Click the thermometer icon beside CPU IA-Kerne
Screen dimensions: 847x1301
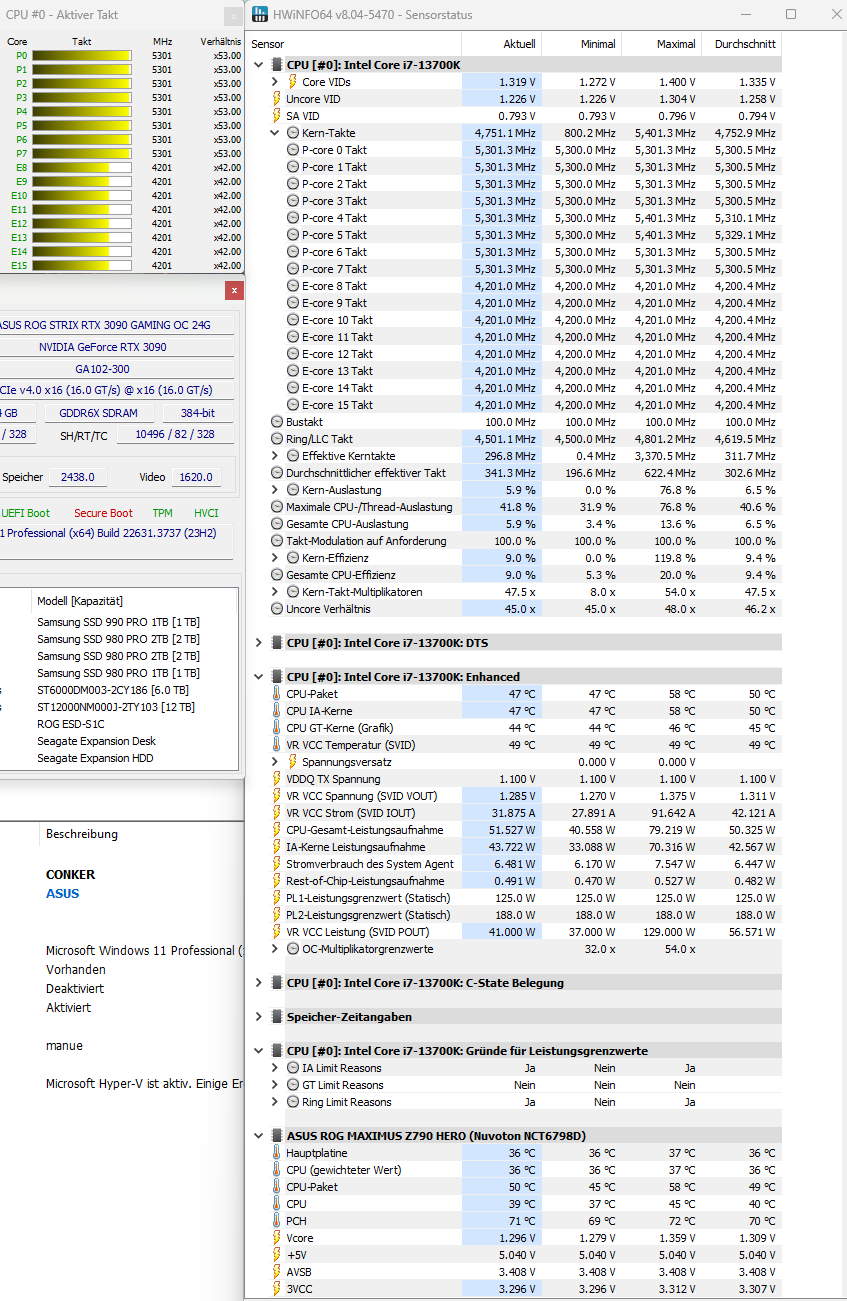pos(277,711)
